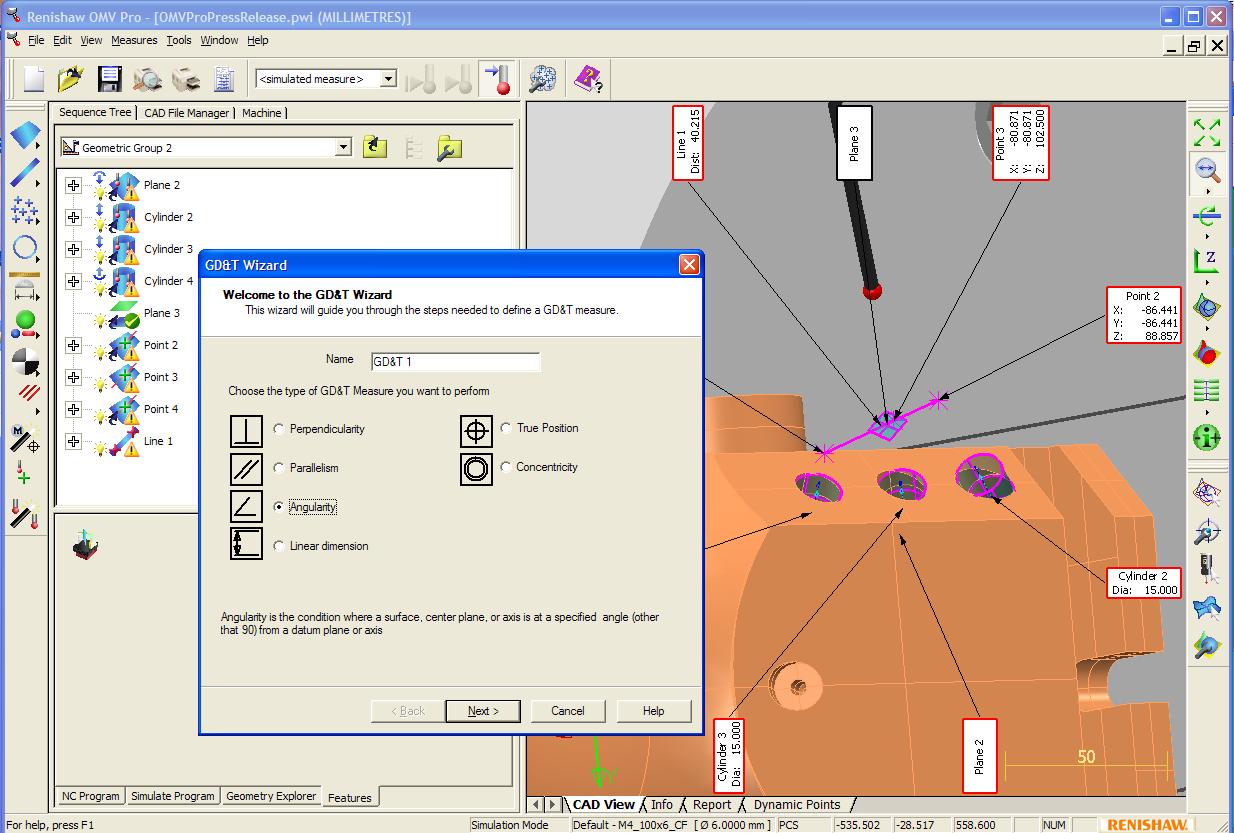This screenshot has width=1234, height=833.
Task: Switch to the Report view tab
Action: [712, 804]
